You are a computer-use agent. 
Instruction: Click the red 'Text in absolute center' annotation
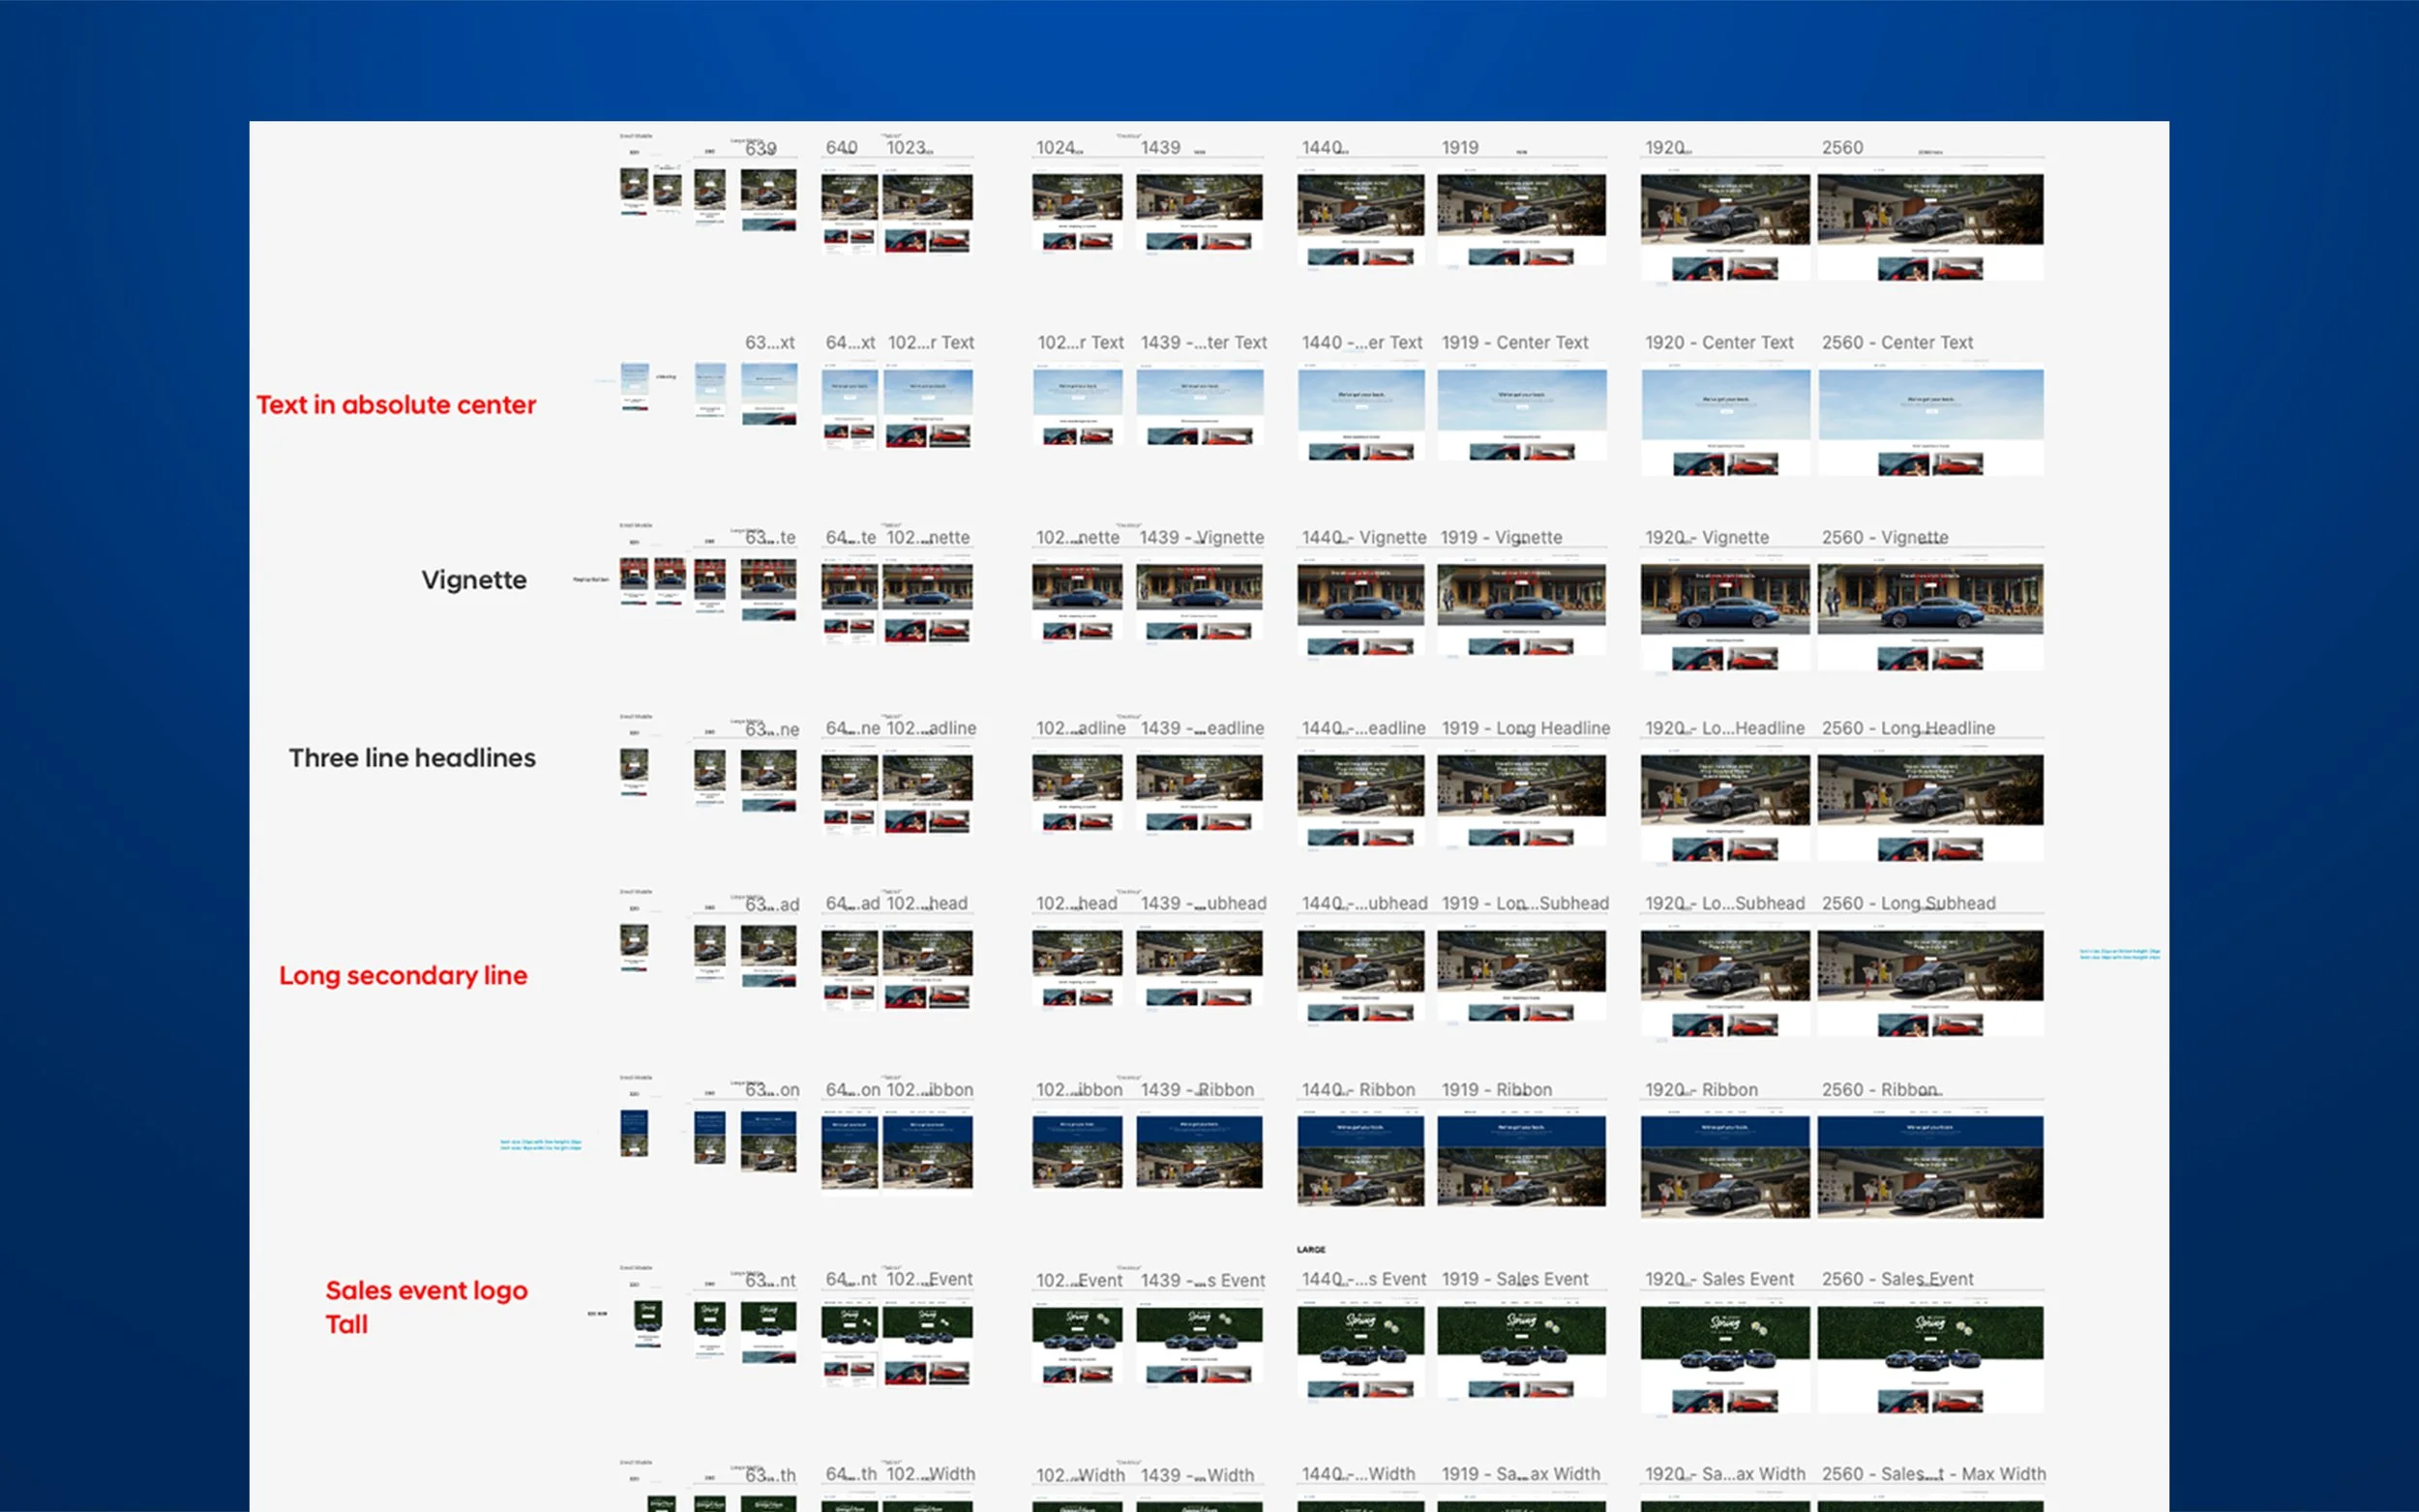(x=396, y=405)
